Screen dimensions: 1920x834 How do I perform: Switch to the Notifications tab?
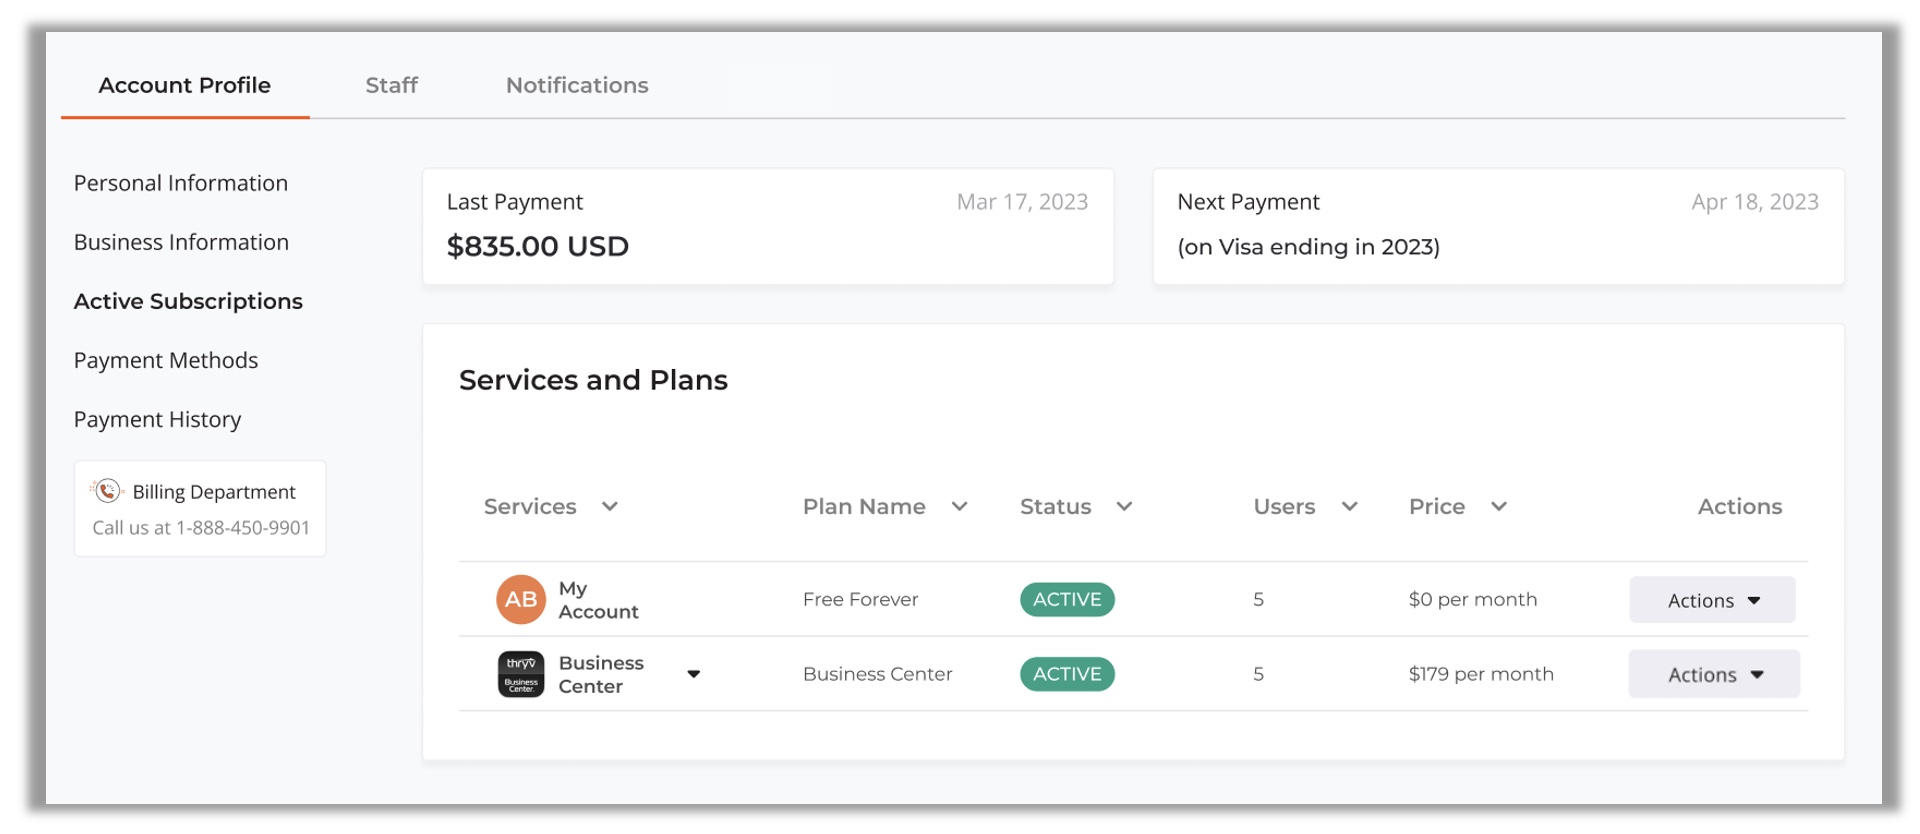click(577, 85)
